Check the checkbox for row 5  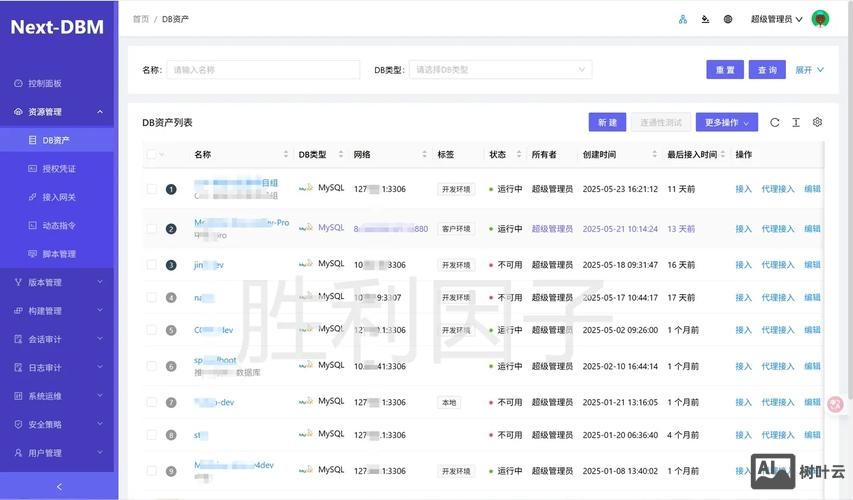click(151, 330)
